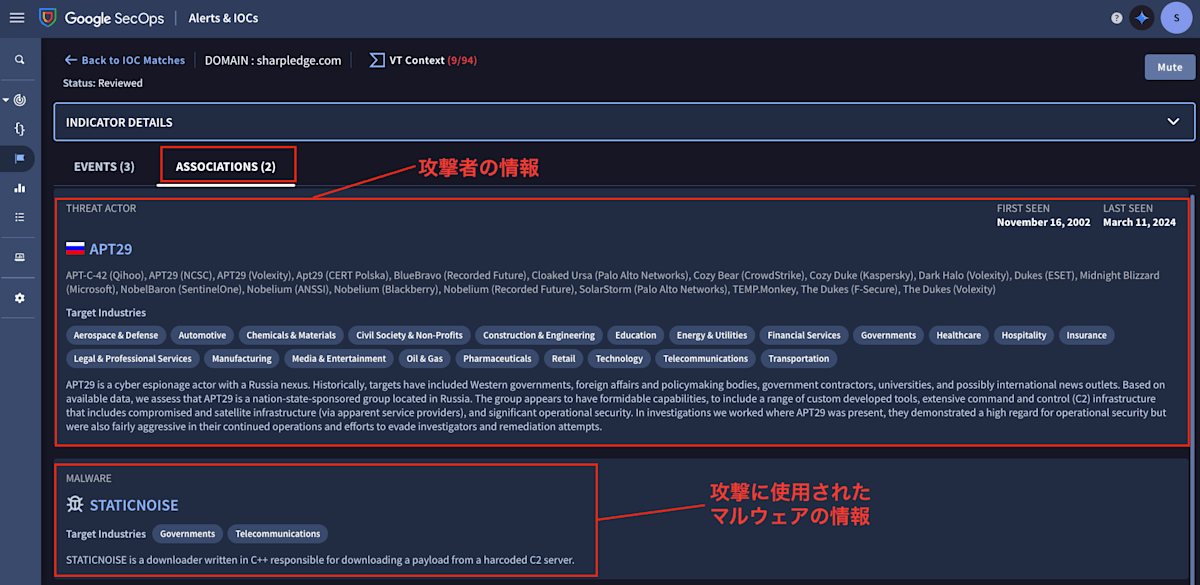Open the STATICNOISE malware link
The width and height of the screenshot is (1200, 585).
pos(134,505)
